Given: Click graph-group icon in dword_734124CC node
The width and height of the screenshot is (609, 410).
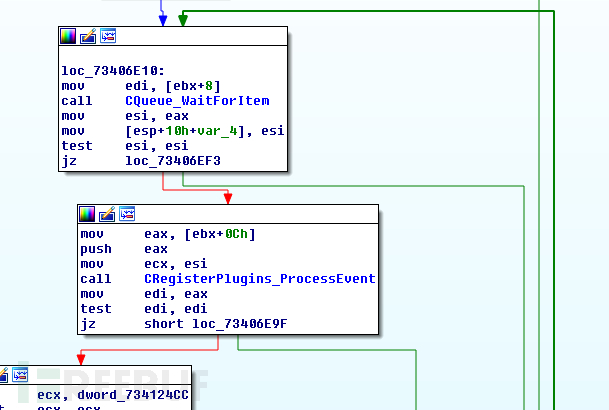Looking at the screenshot, I should pos(20,375).
